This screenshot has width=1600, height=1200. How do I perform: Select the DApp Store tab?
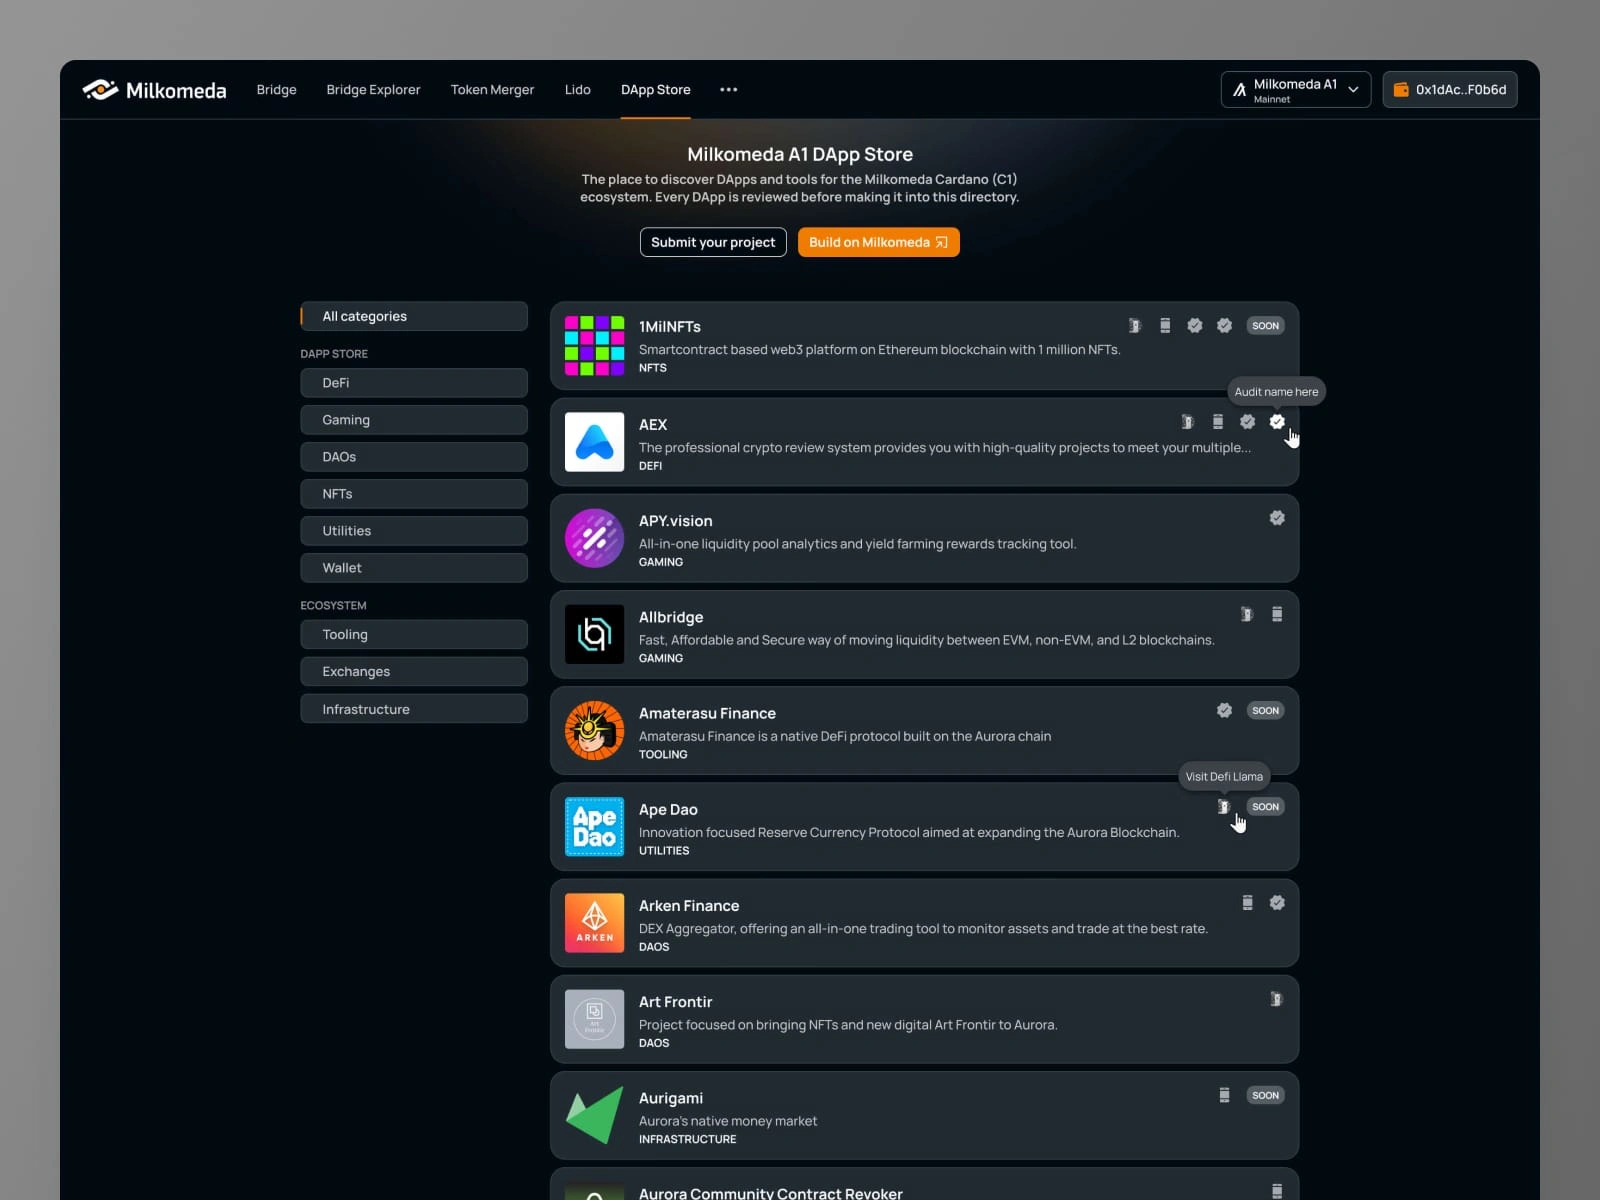(656, 90)
